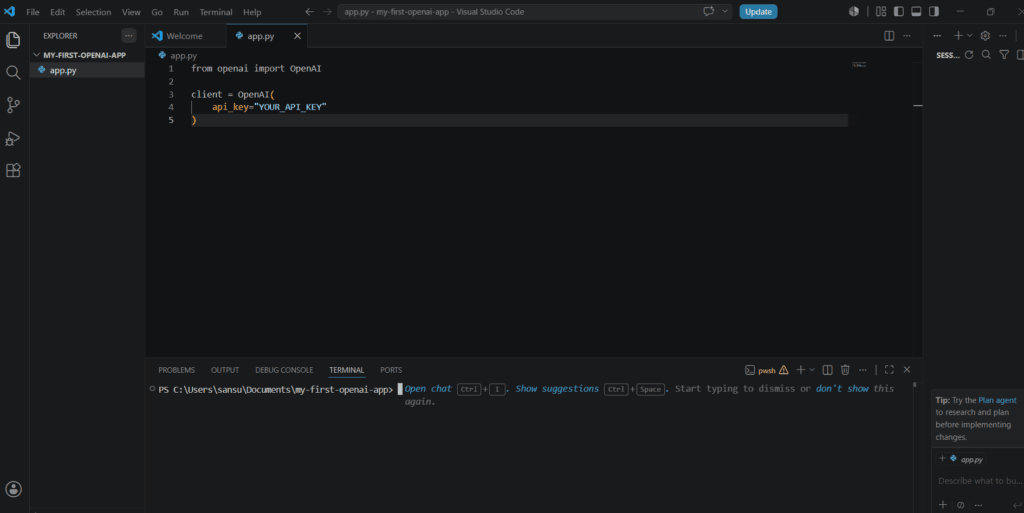This screenshot has height=513, width=1024.
Task: Open the Go menu
Action: pyautogui.click(x=157, y=12)
